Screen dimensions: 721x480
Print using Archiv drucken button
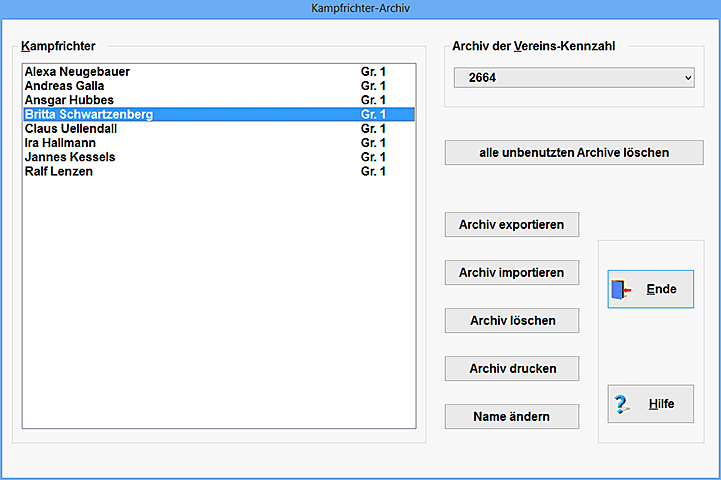(x=511, y=369)
